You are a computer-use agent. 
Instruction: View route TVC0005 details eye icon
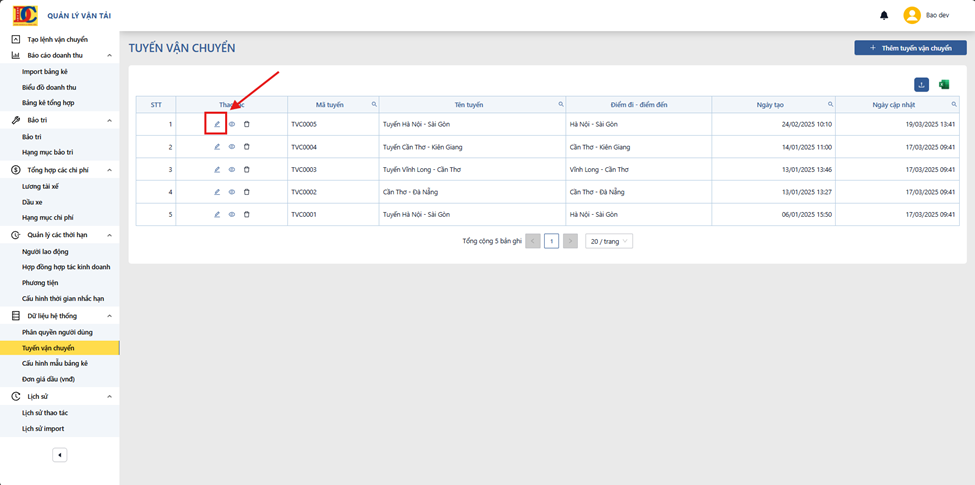(231, 124)
